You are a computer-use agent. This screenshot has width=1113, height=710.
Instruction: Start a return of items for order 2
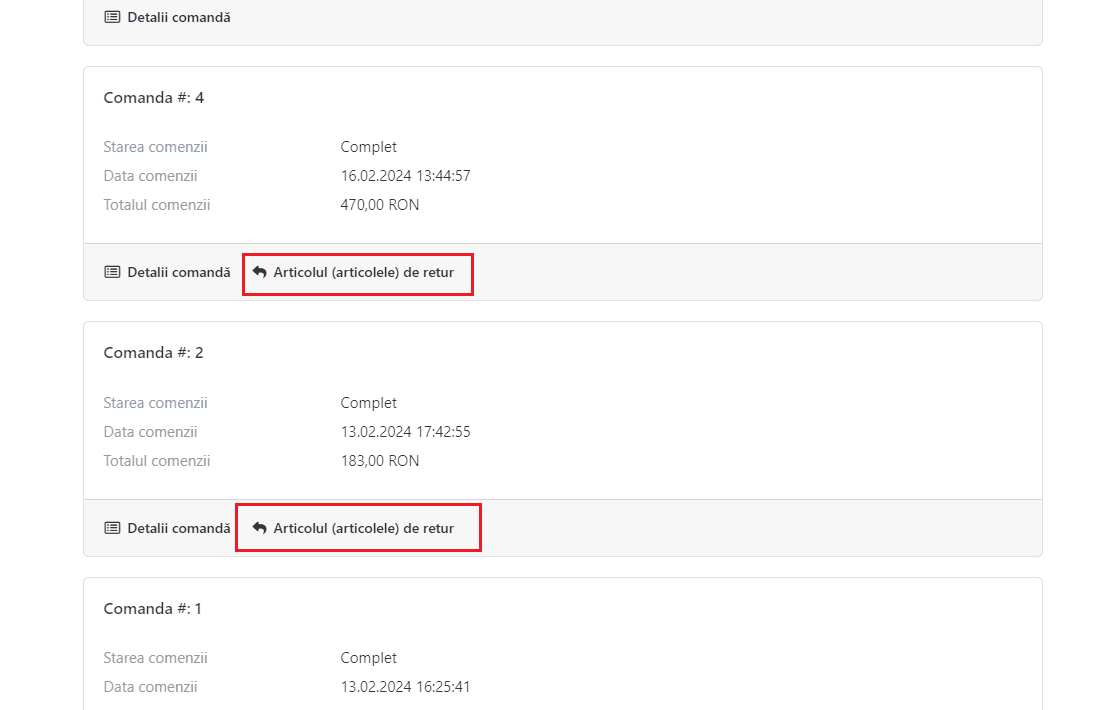click(353, 528)
